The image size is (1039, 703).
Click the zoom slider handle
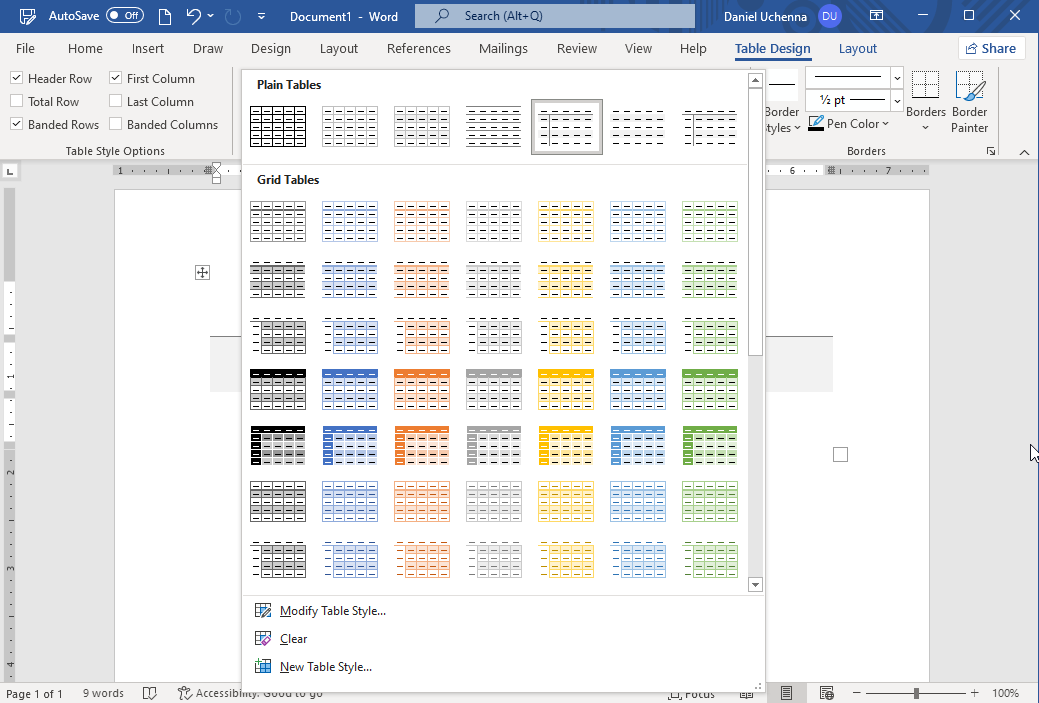point(916,693)
